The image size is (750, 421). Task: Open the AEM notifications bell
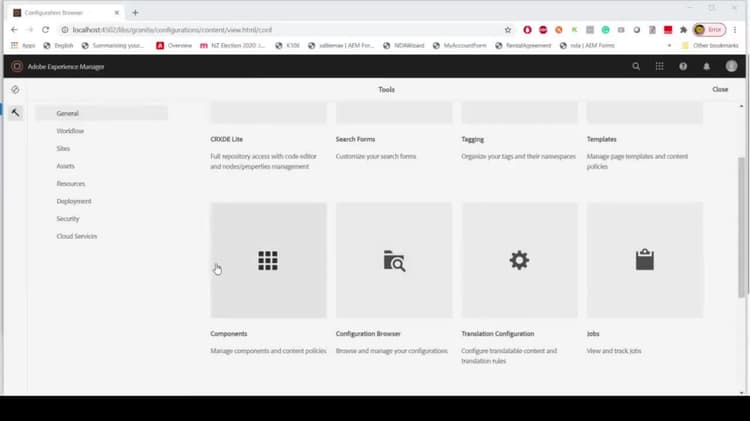click(x=706, y=66)
